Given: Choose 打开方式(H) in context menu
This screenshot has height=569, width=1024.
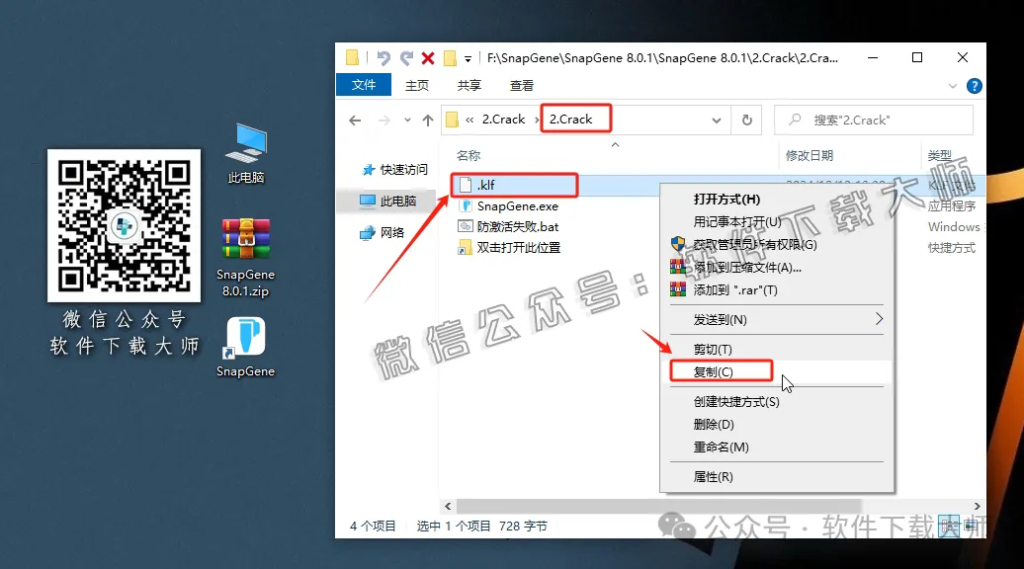Looking at the screenshot, I should 726,199.
